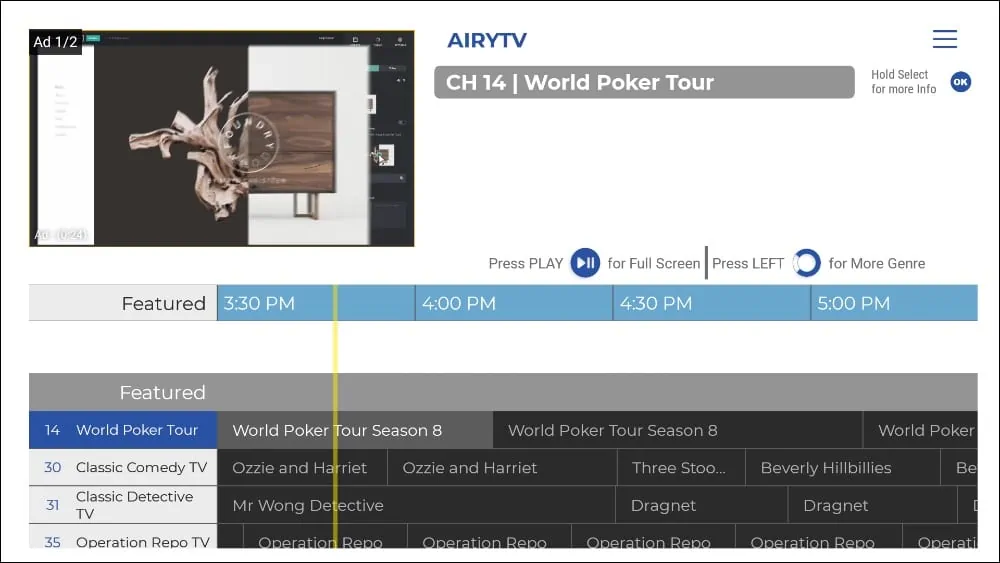Click the for Full Screen label

(654, 263)
